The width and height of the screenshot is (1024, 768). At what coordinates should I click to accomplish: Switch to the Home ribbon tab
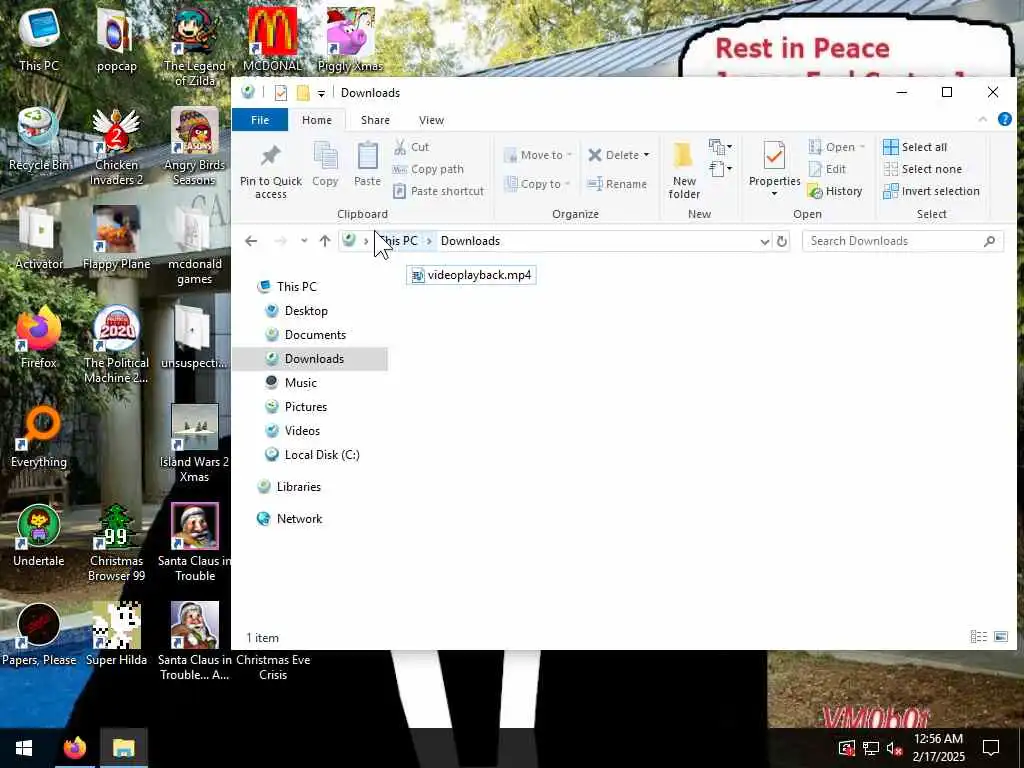tap(317, 120)
